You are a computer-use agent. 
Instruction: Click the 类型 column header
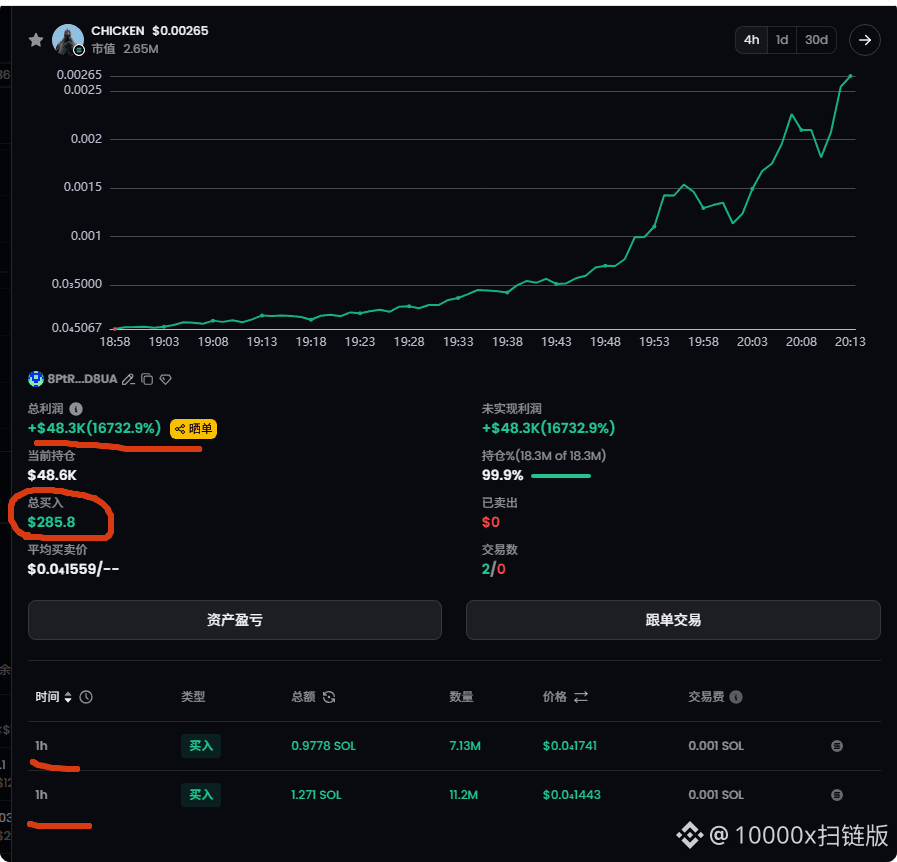coord(193,697)
